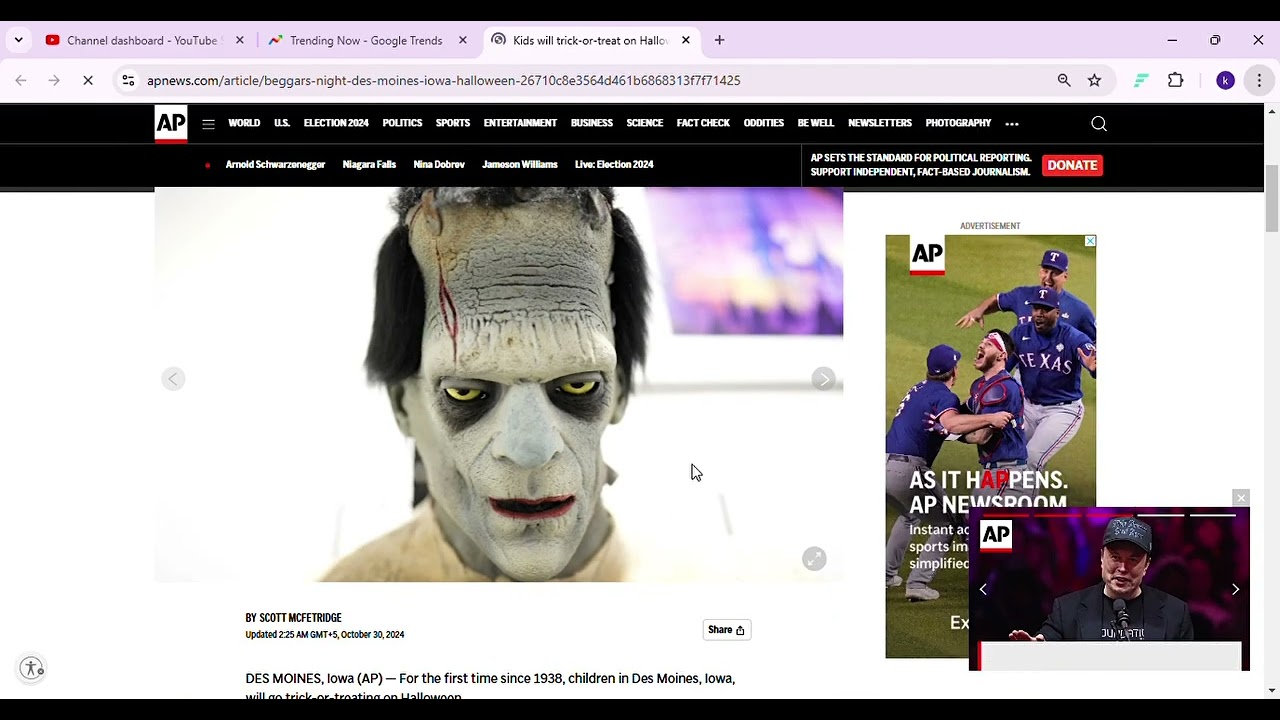The width and height of the screenshot is (1280, 720).
Task: Open the PHOTOGRAPHY section
Action: point(958,123)
